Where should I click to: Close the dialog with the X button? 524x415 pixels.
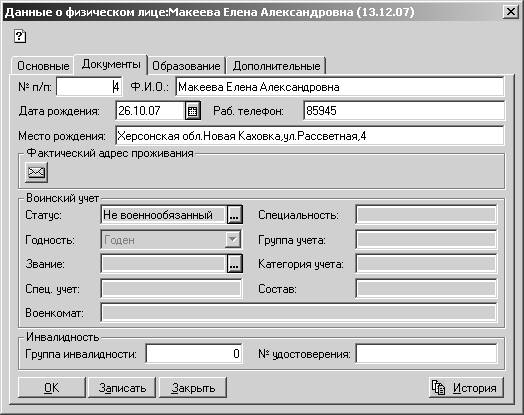511,12
